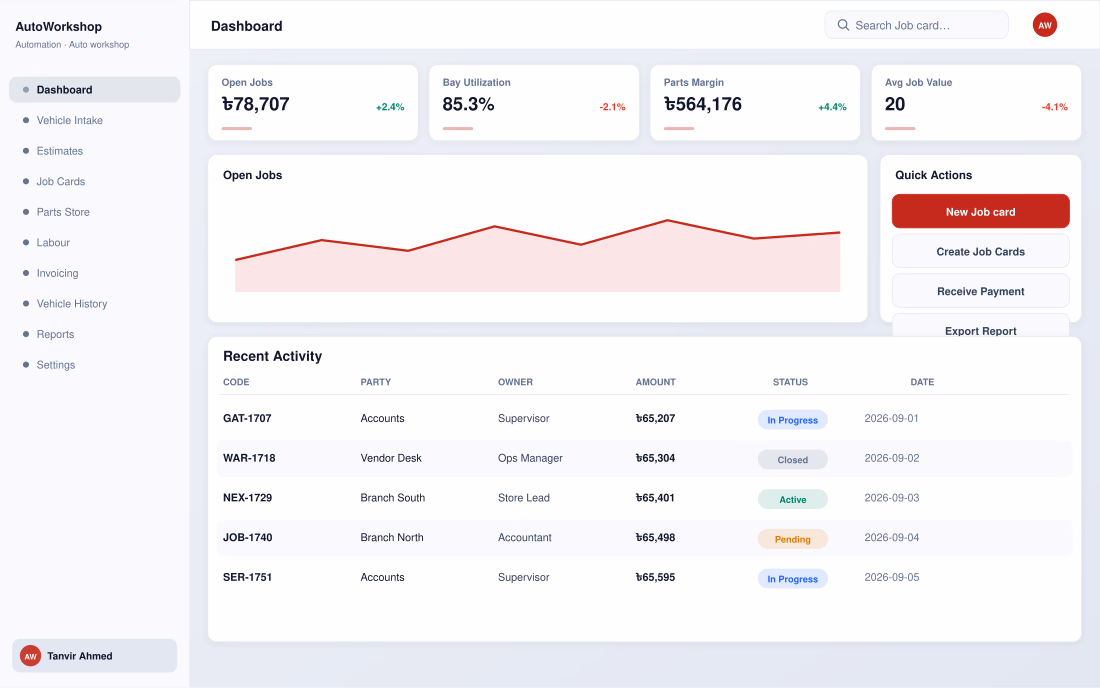Click date 2026-09-05

click(891, 577)
